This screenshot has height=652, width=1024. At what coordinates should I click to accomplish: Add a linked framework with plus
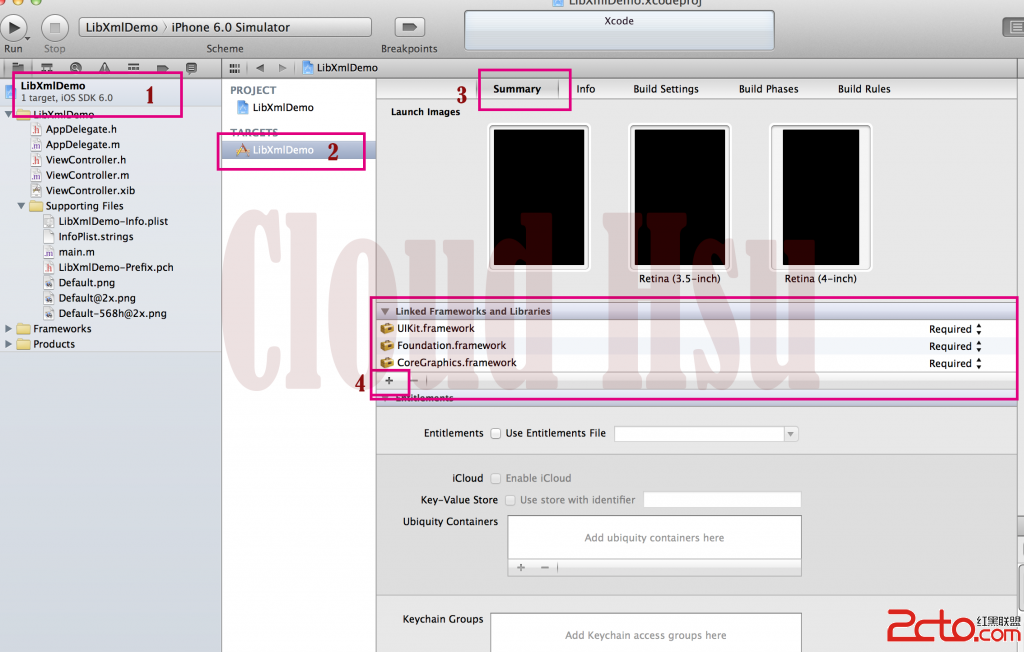(x=389, y=380)
